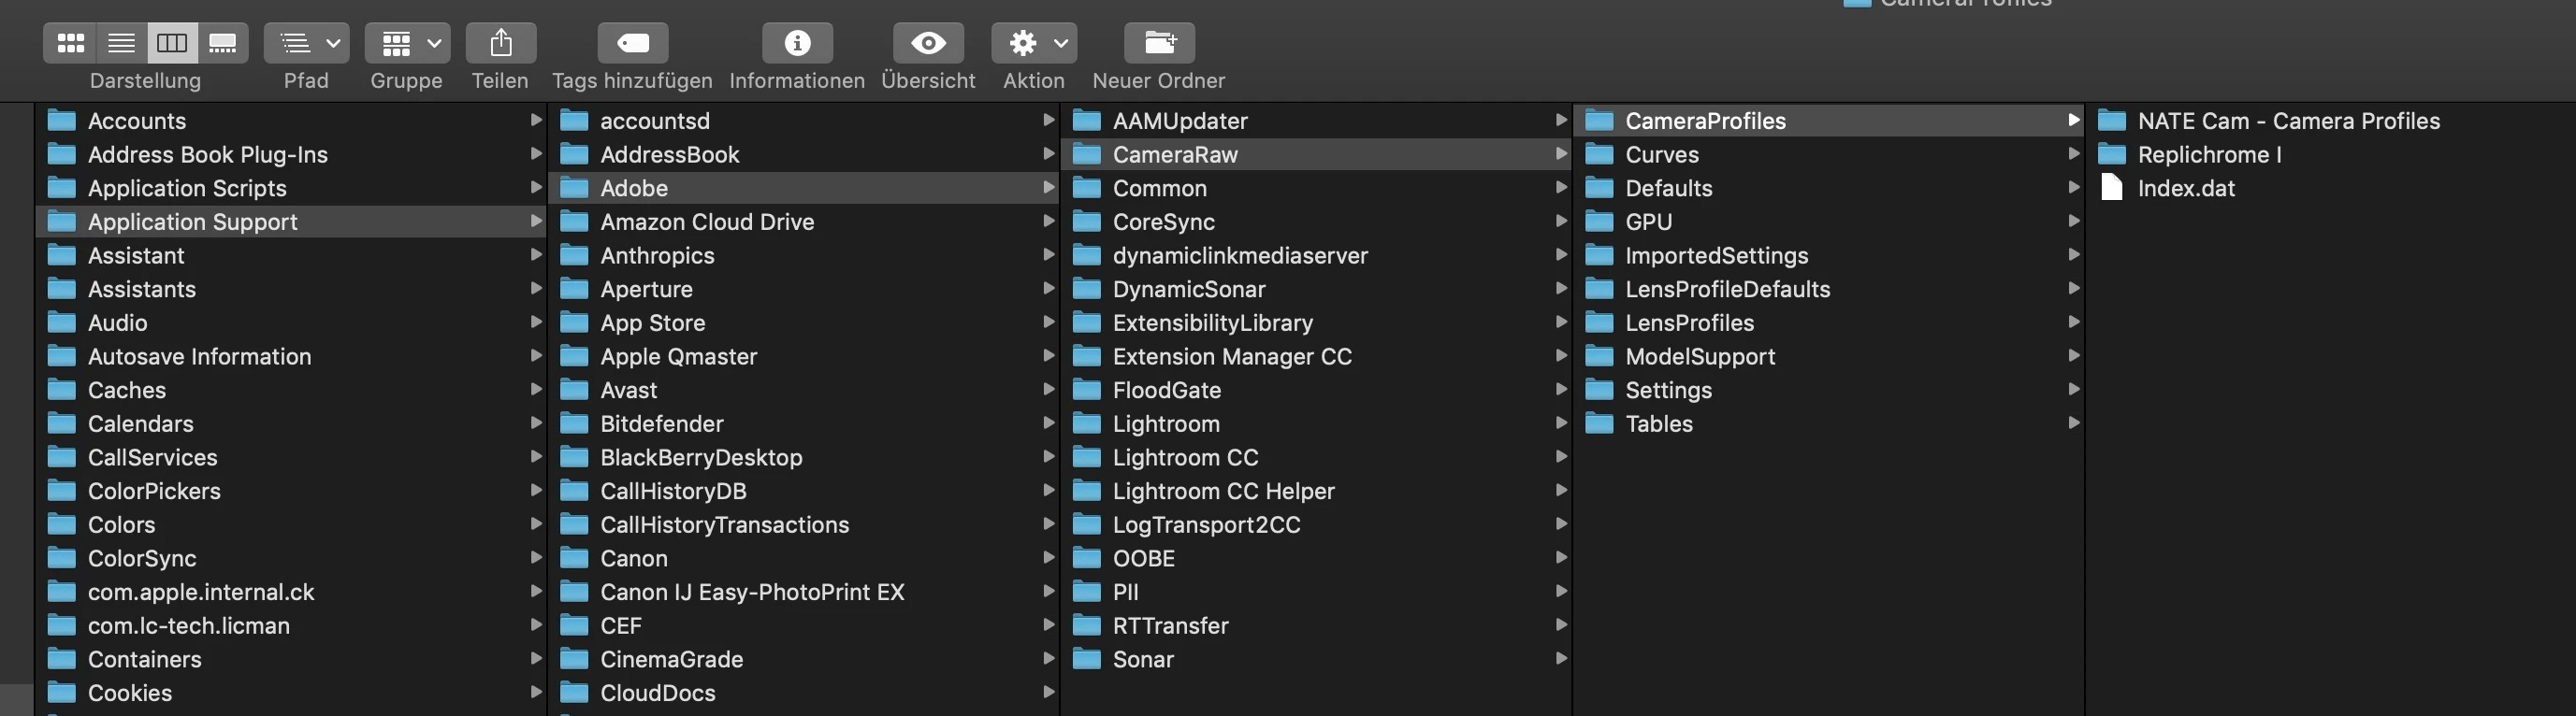The image size is (2576, 716).
Task: Open the Aperture folder icon
Action: point(574,289)
